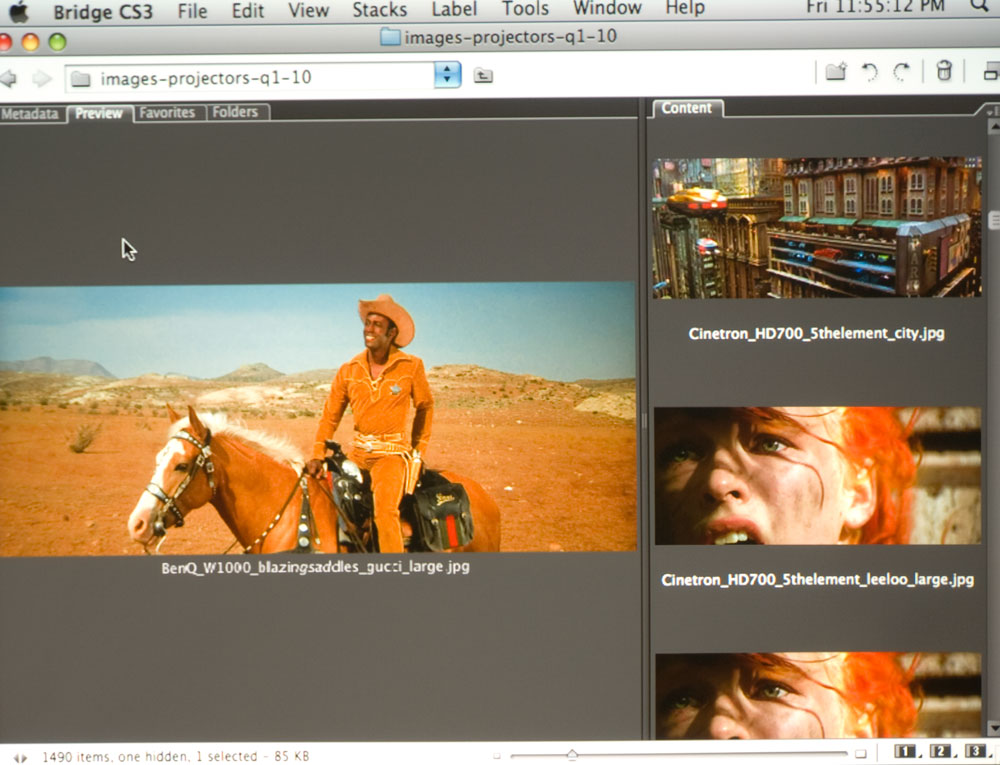Switch to compact mode
Viewport: 1000px width, 765px height.
tap(991, 71)
